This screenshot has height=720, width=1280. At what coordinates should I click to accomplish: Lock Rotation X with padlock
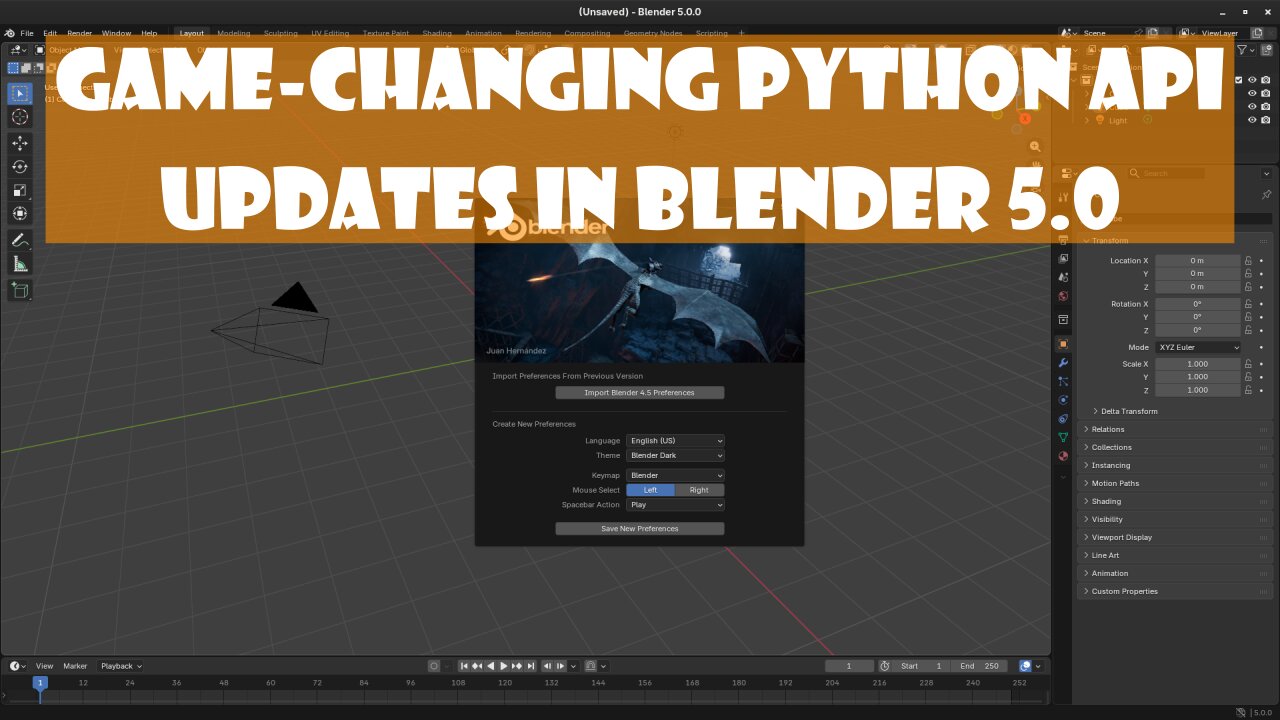(1249, 304)
